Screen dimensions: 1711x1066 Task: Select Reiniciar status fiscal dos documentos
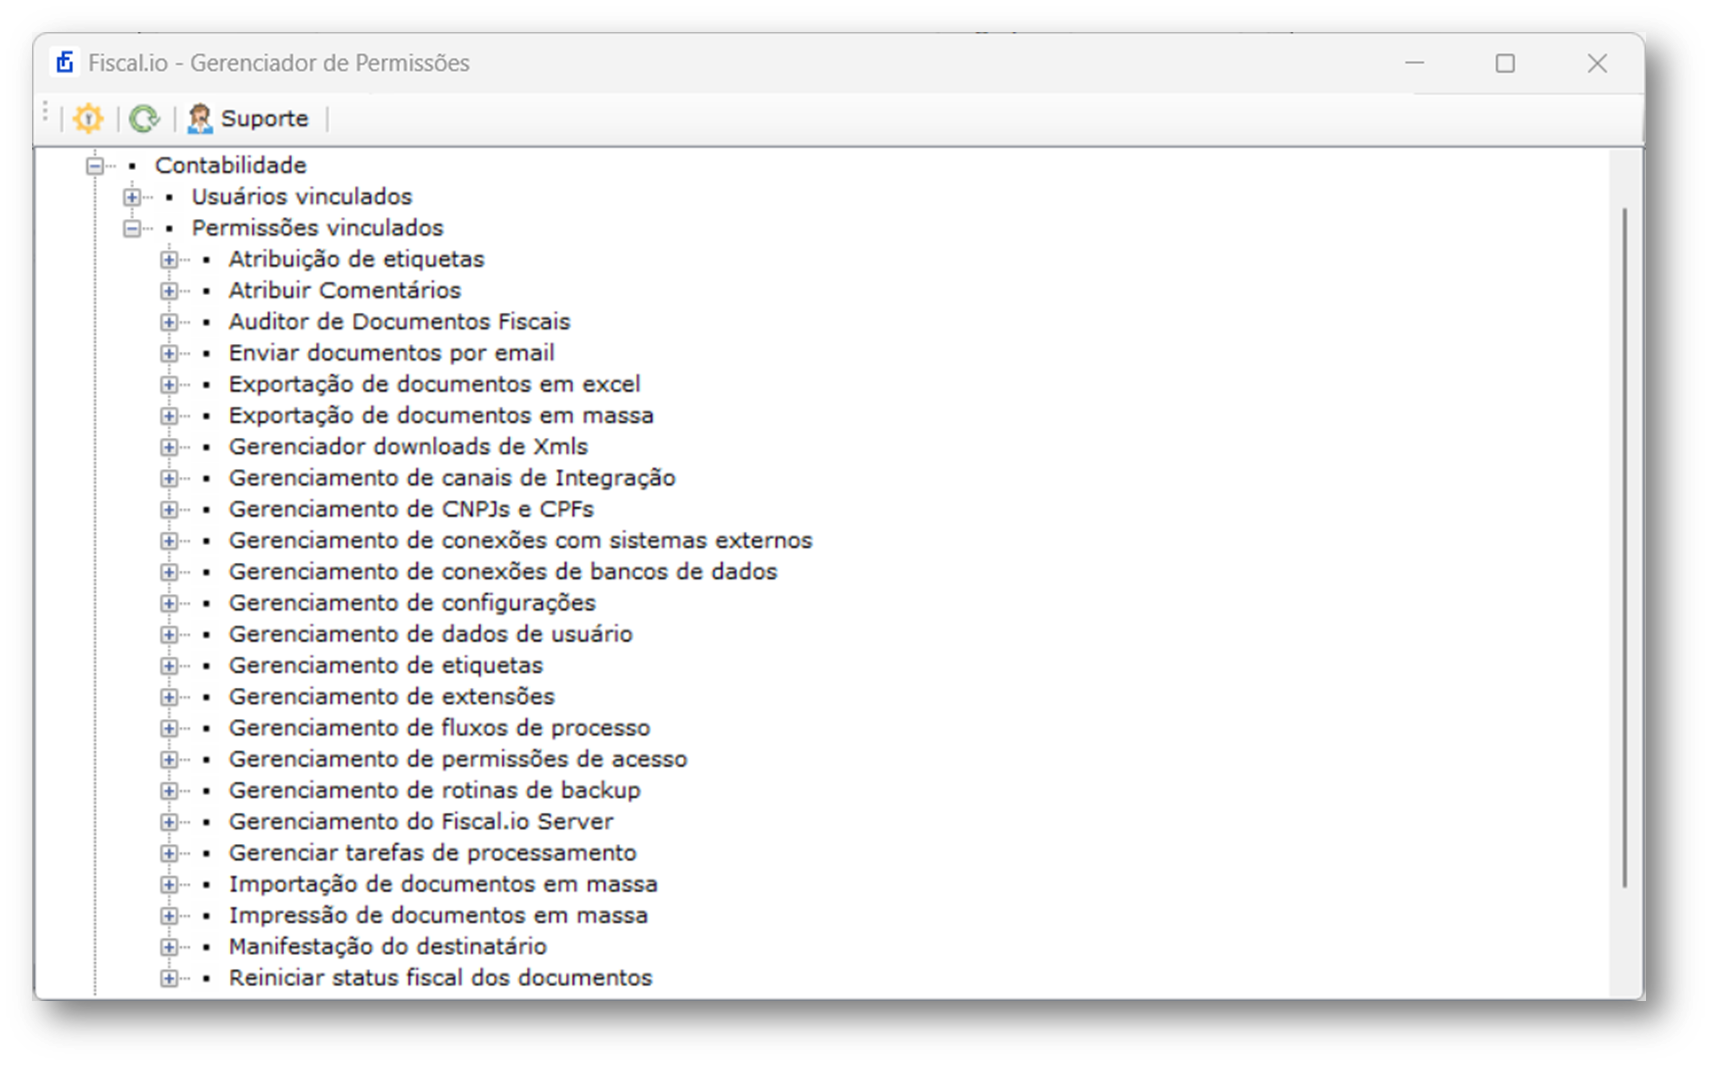click(x=440, y=978)
